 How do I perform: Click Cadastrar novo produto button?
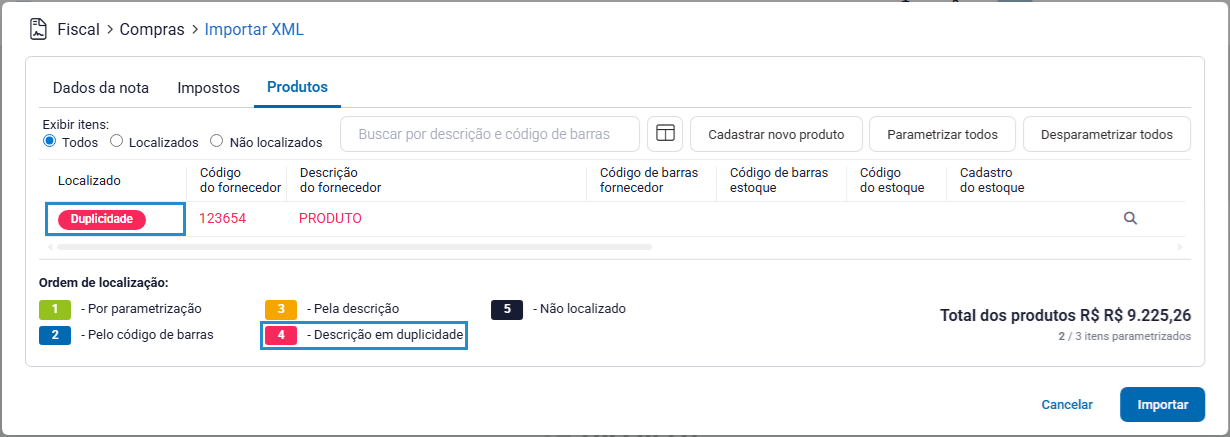point(776,134)
